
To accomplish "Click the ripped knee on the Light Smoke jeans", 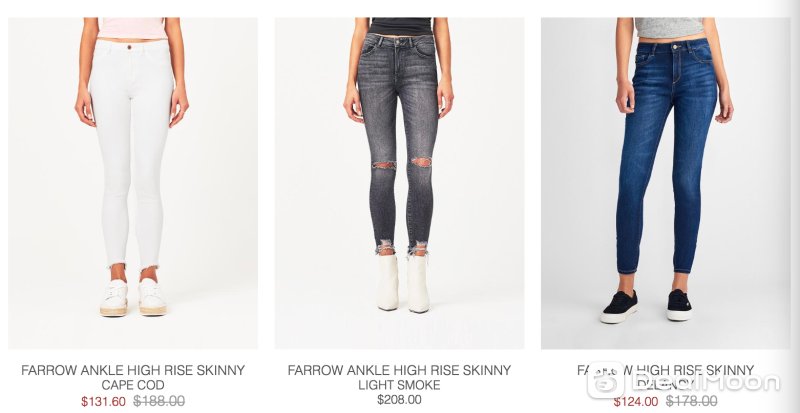I will coord(402,163).
